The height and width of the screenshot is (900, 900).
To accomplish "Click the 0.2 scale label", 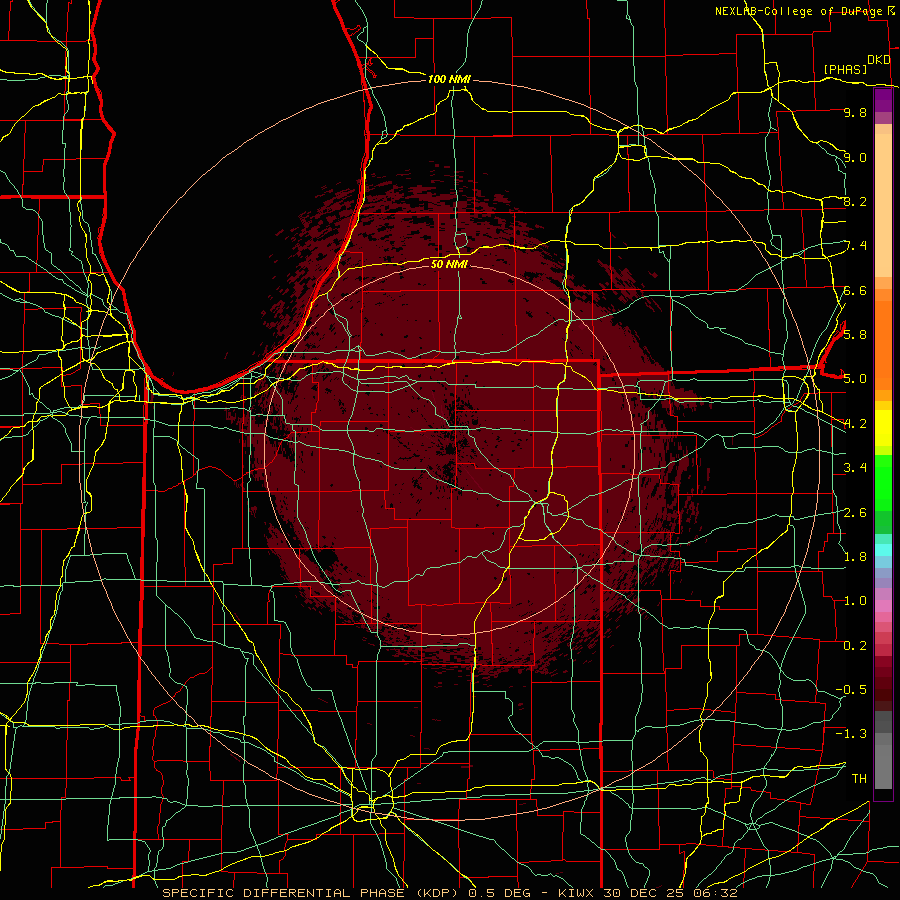I will click(855, 645).
